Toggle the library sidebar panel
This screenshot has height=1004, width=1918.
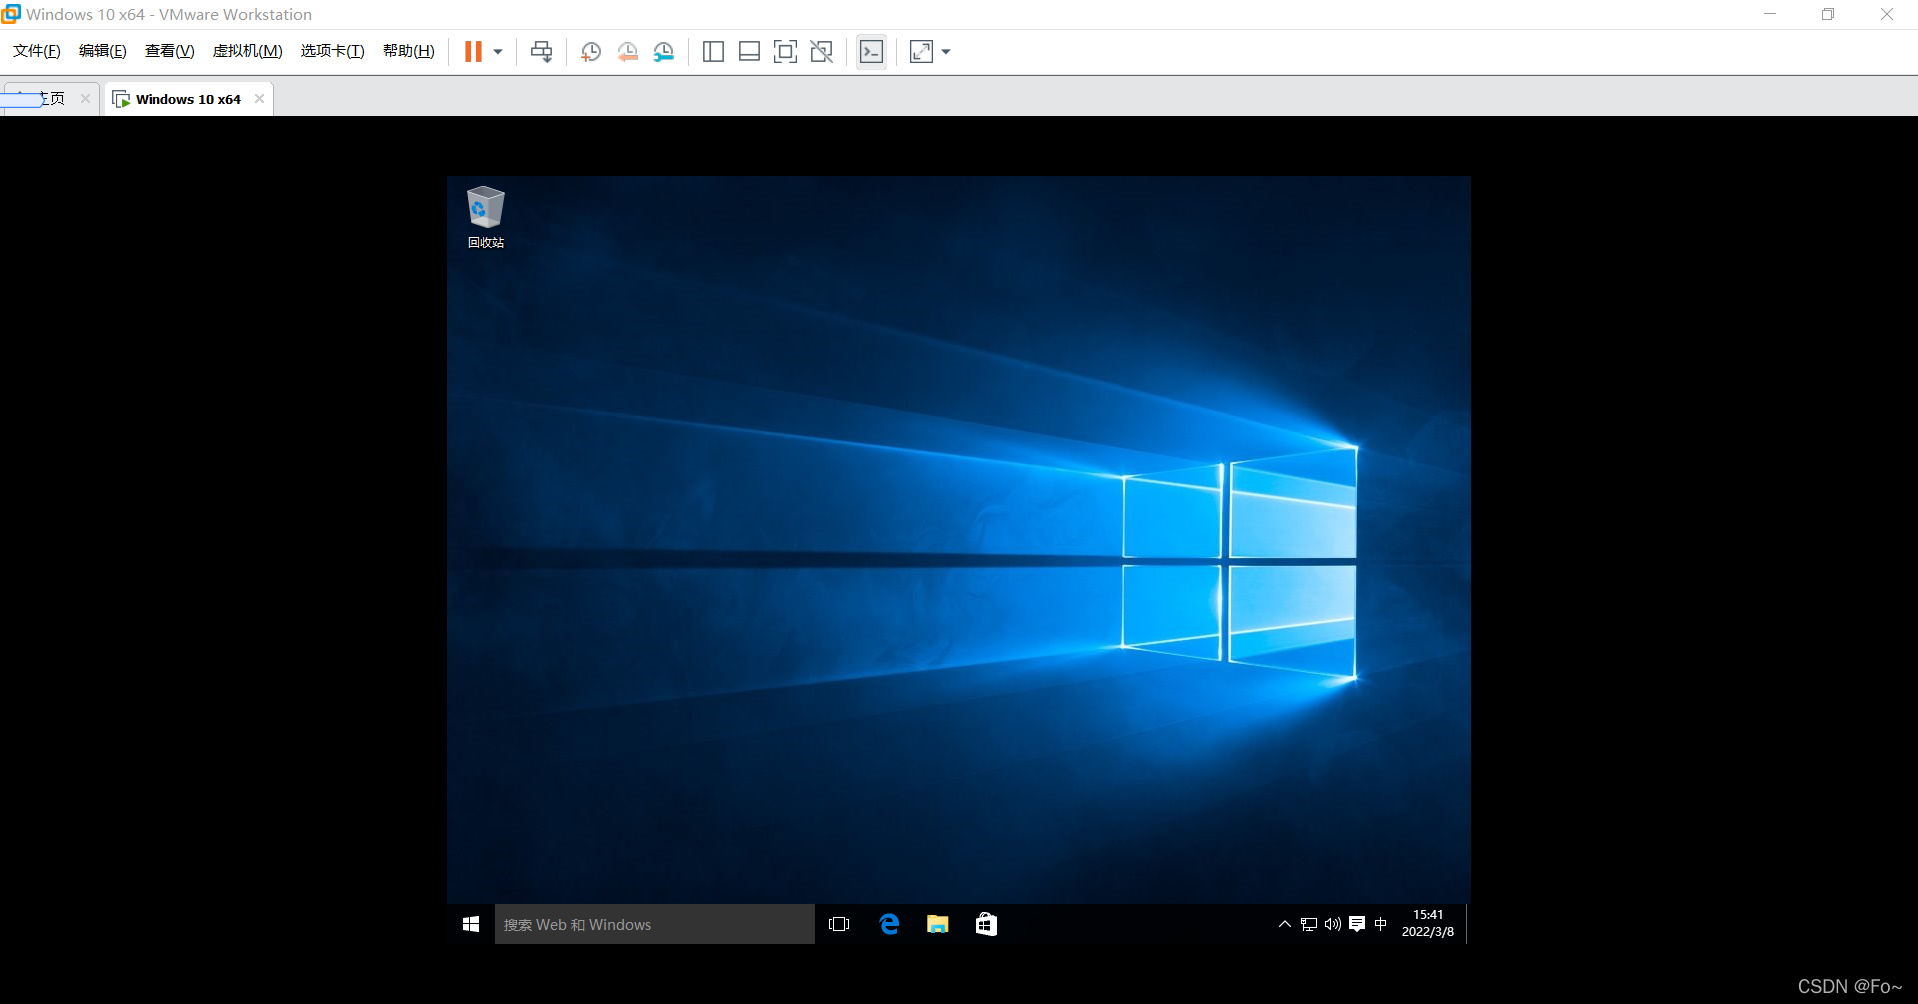[x=713, y=51]
